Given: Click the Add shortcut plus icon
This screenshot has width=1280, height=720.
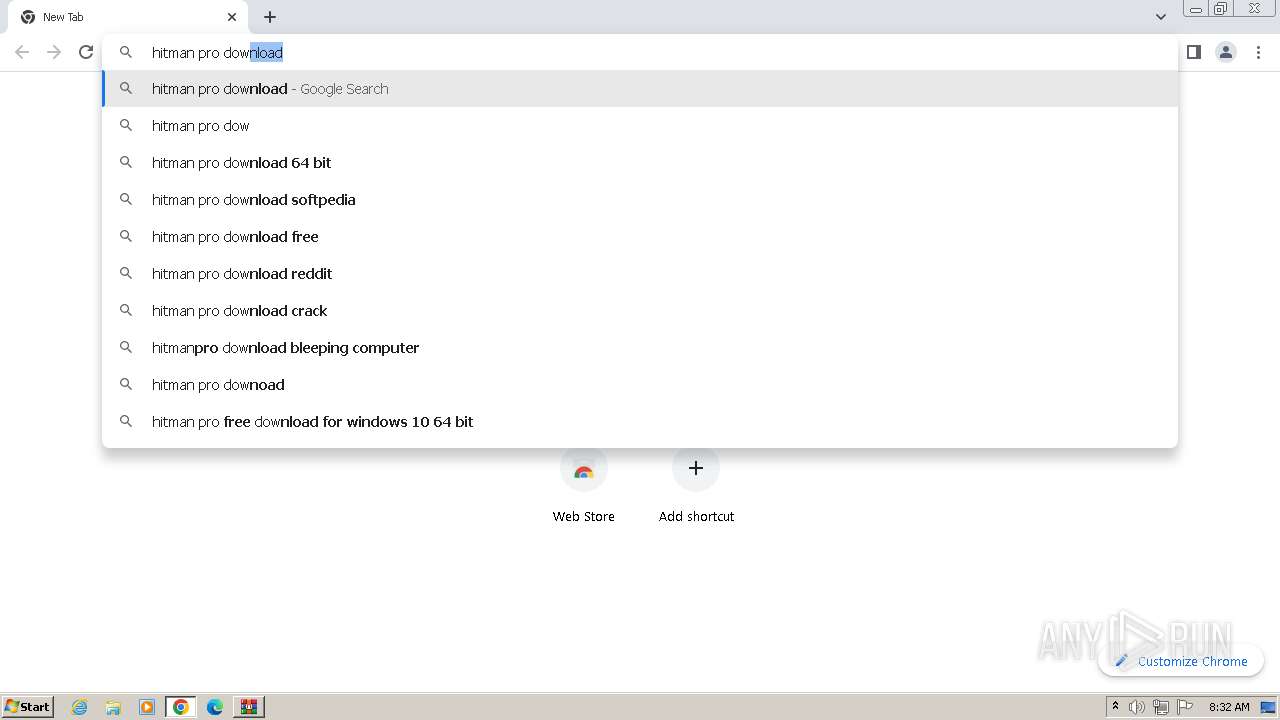Looking at the screenshot, I should click(696, 468).
